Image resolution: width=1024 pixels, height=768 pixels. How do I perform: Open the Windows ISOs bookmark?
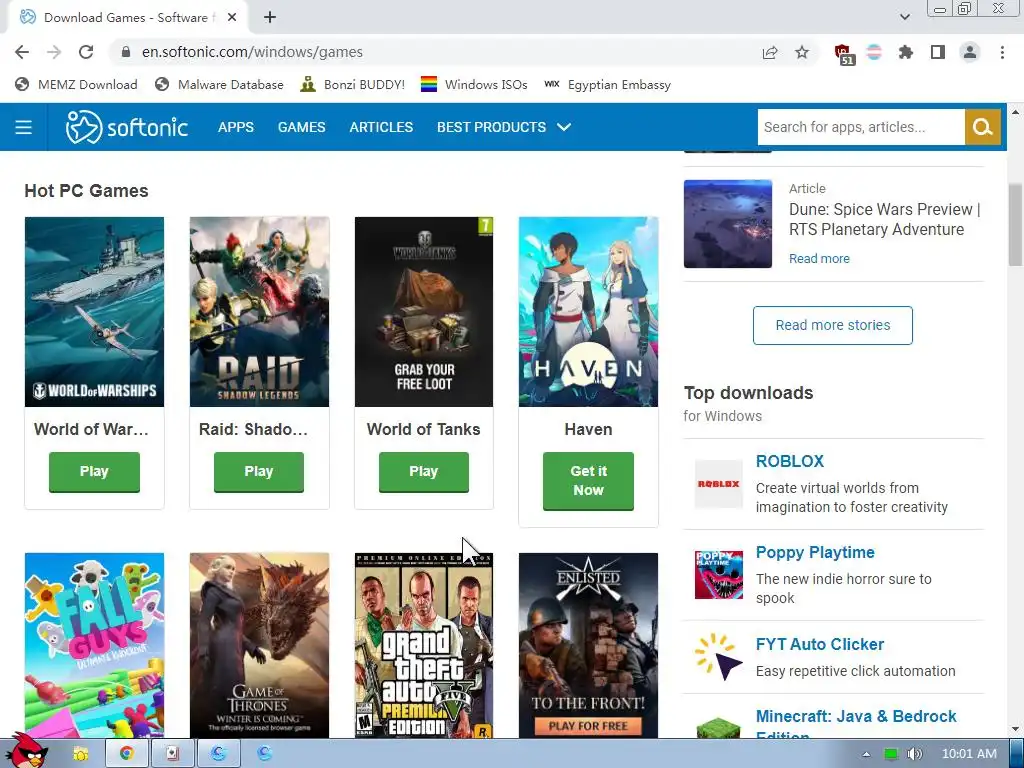(x=474, y=85)
